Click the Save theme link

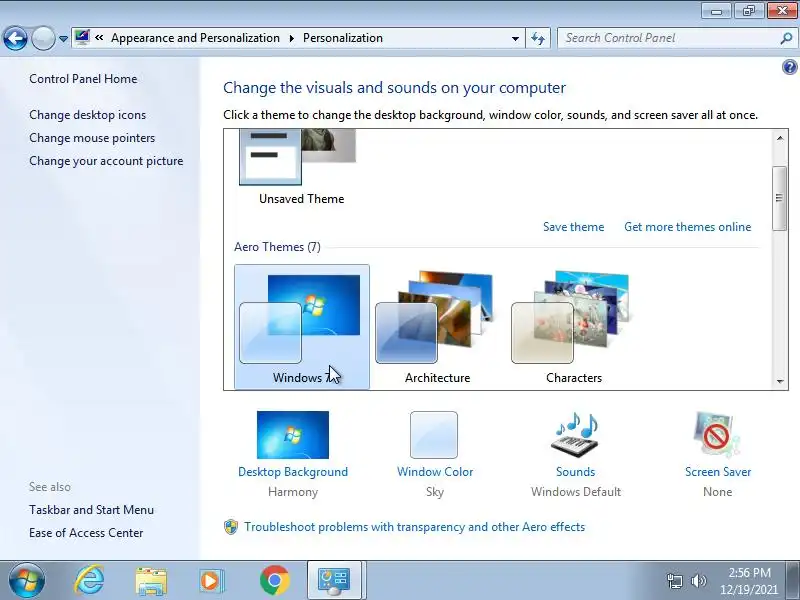click(x=573, y=227)
